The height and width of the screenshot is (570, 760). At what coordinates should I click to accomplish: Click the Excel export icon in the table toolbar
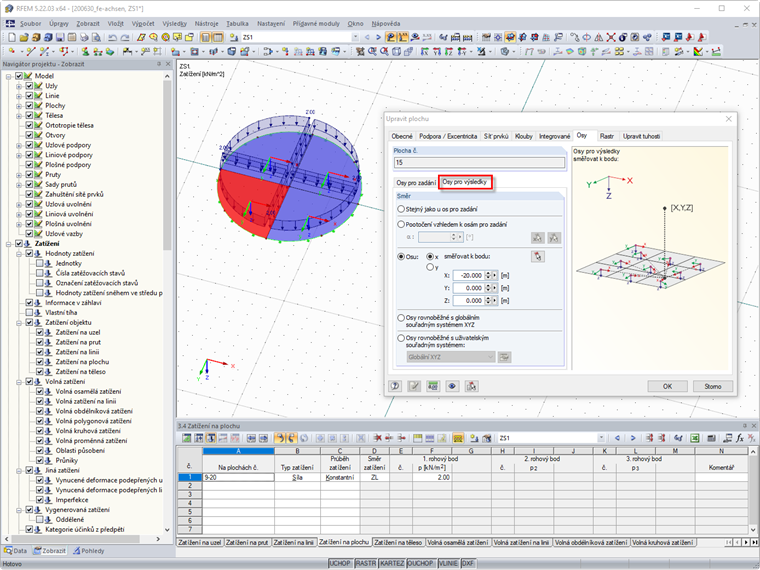[695, 438]
